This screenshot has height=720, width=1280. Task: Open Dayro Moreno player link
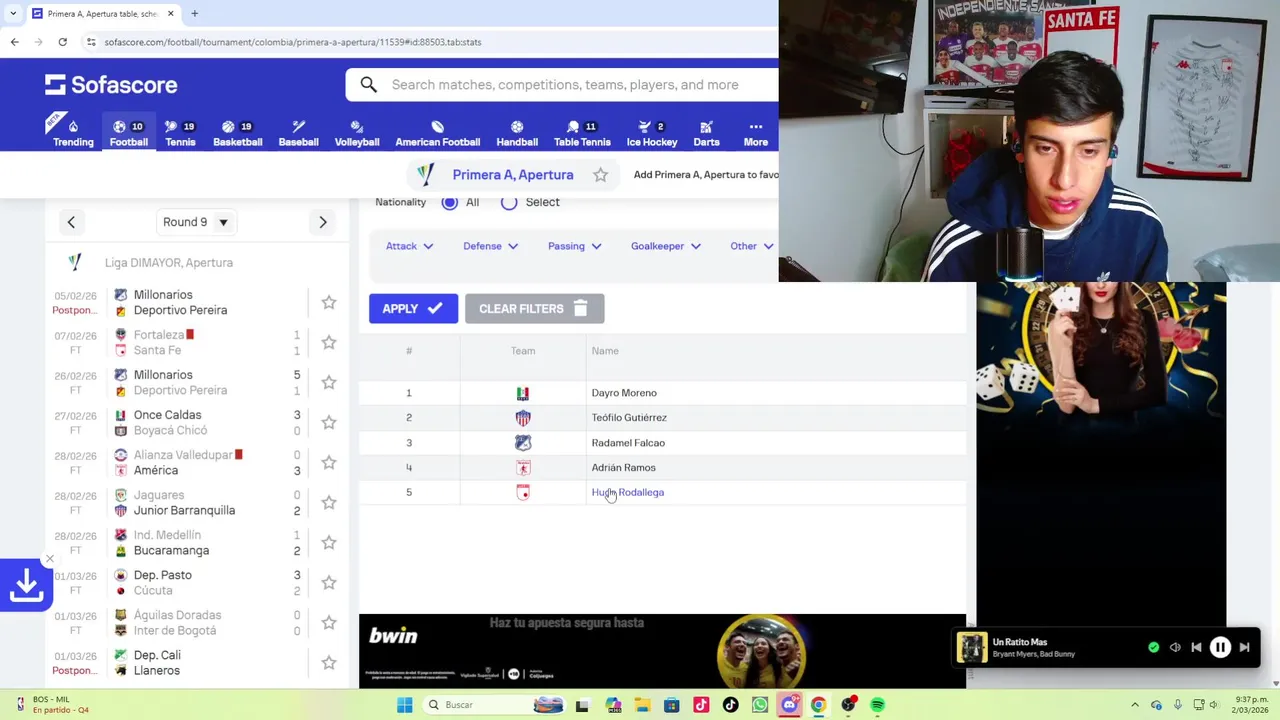coord(624,393)
